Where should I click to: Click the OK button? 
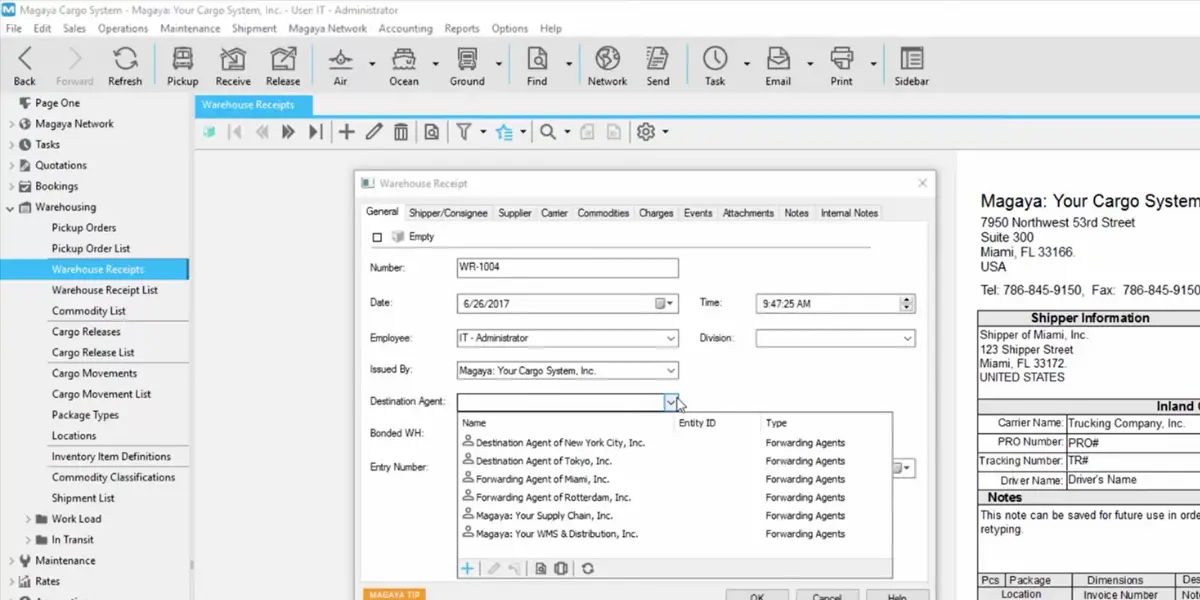[x=757, y=596]
